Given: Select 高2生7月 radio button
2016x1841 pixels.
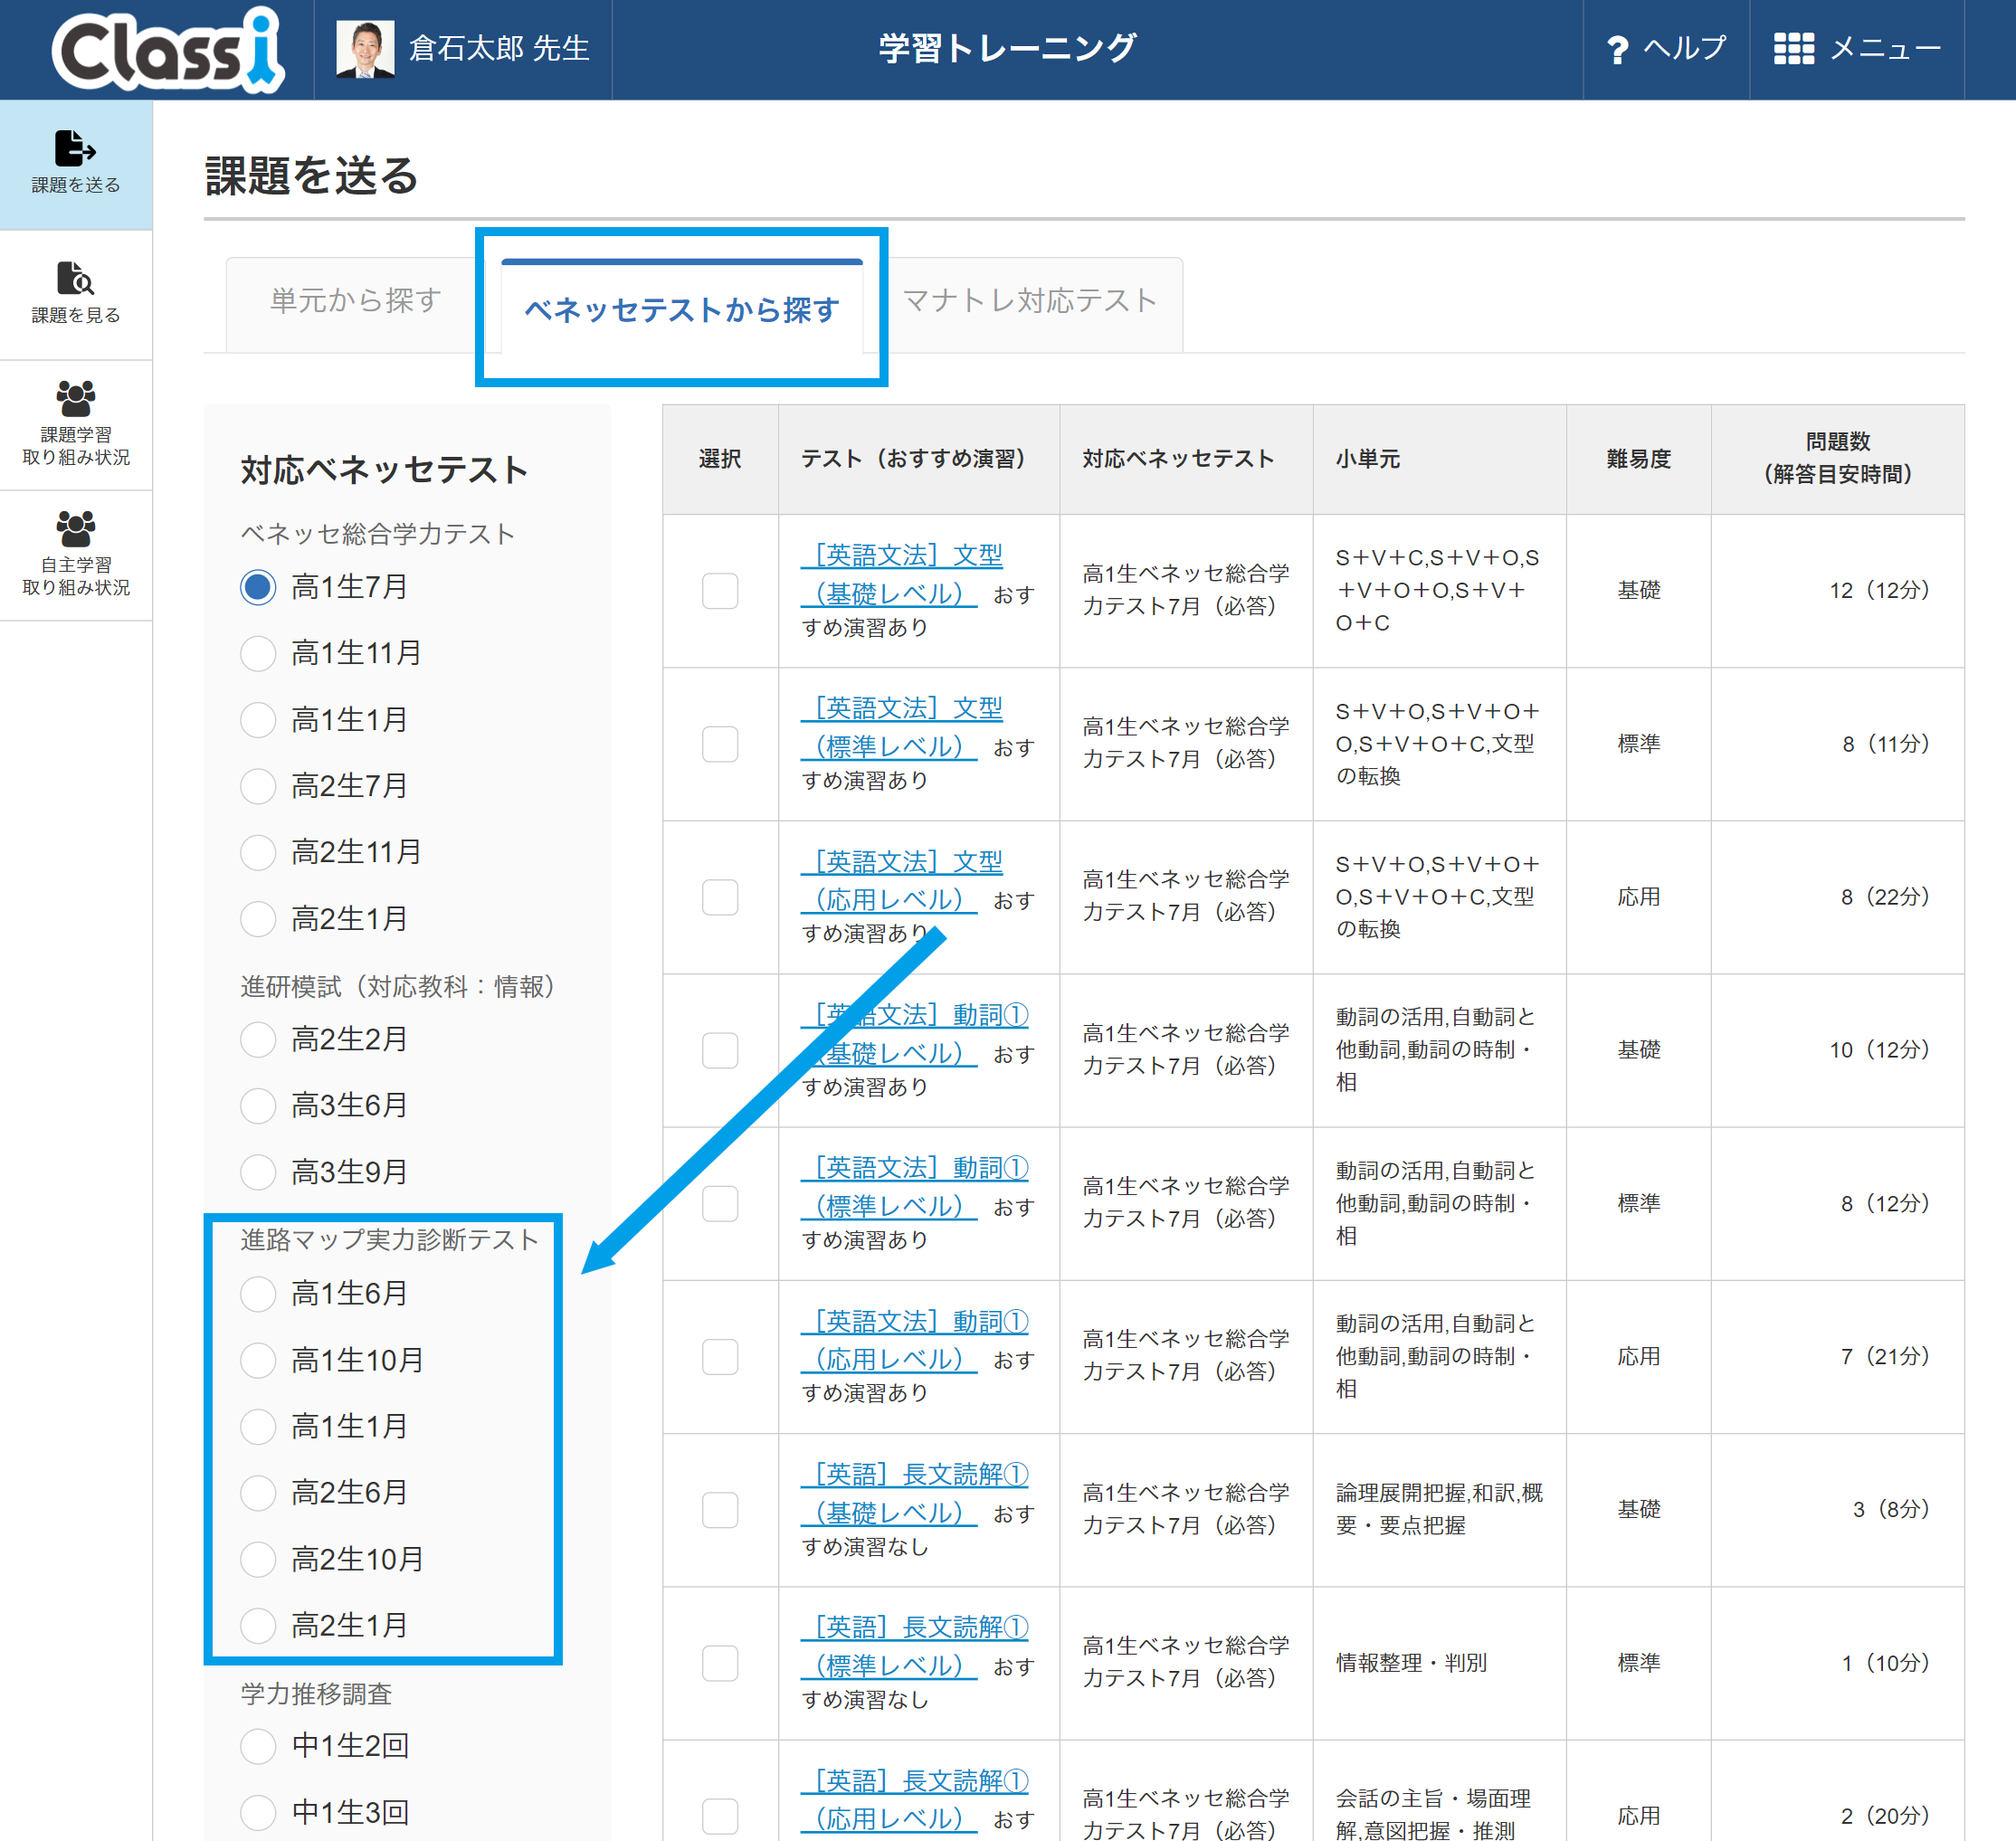Looking at the screenshot, I should (x=258, y=786).
